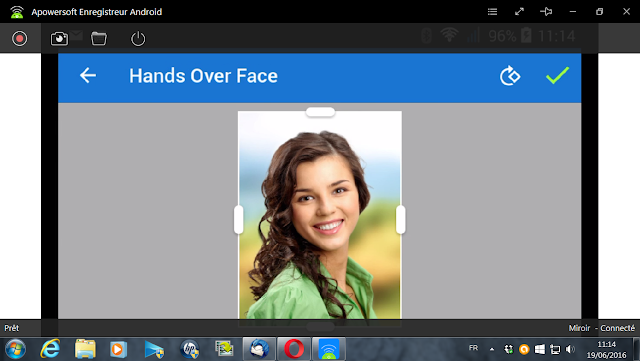640x361 pixels.
Task: Launch Internet Explorer from the taskbar
Action: [50, 349]
